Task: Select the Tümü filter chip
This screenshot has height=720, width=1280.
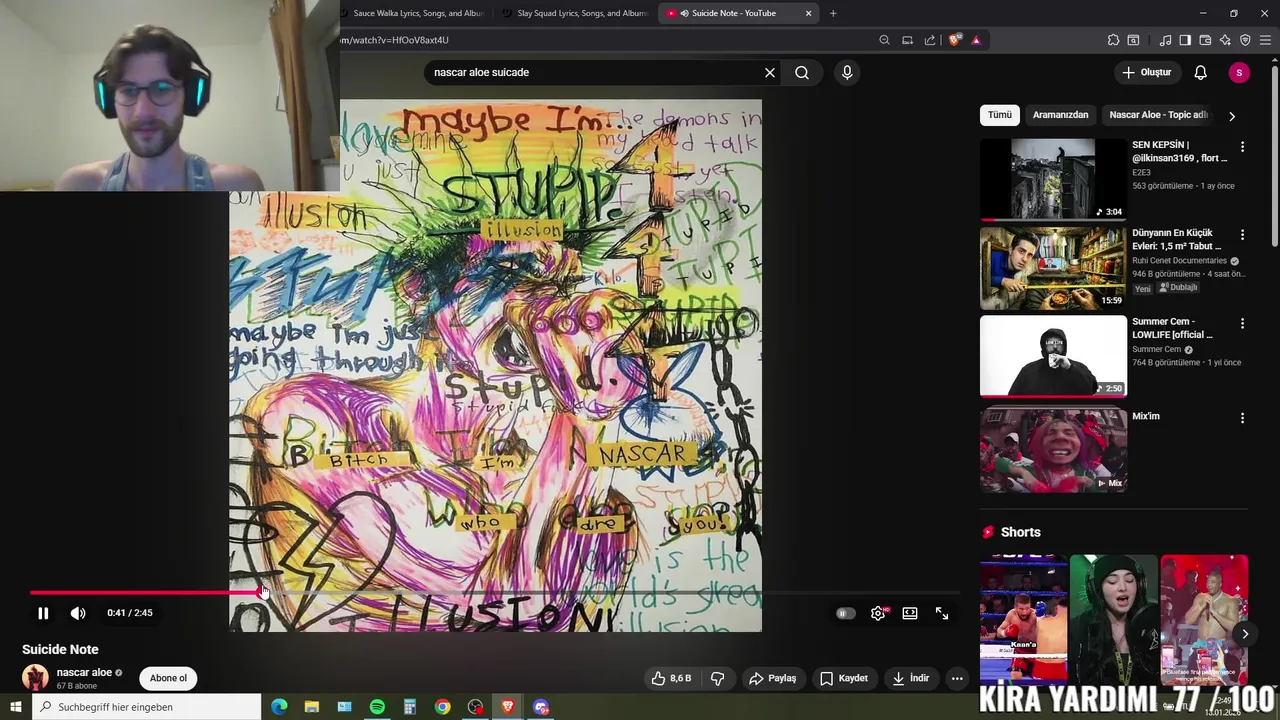Action: click(1000, 115)
